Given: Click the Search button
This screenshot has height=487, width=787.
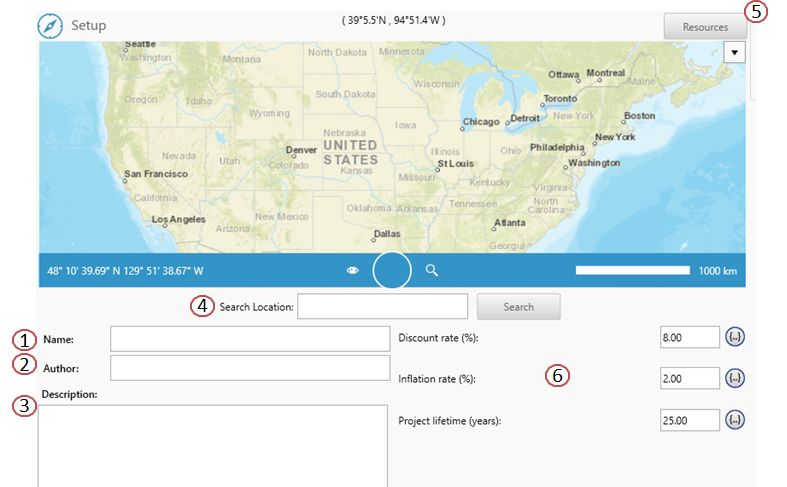Looking at the screenshot, I should [x=518, y=306].
